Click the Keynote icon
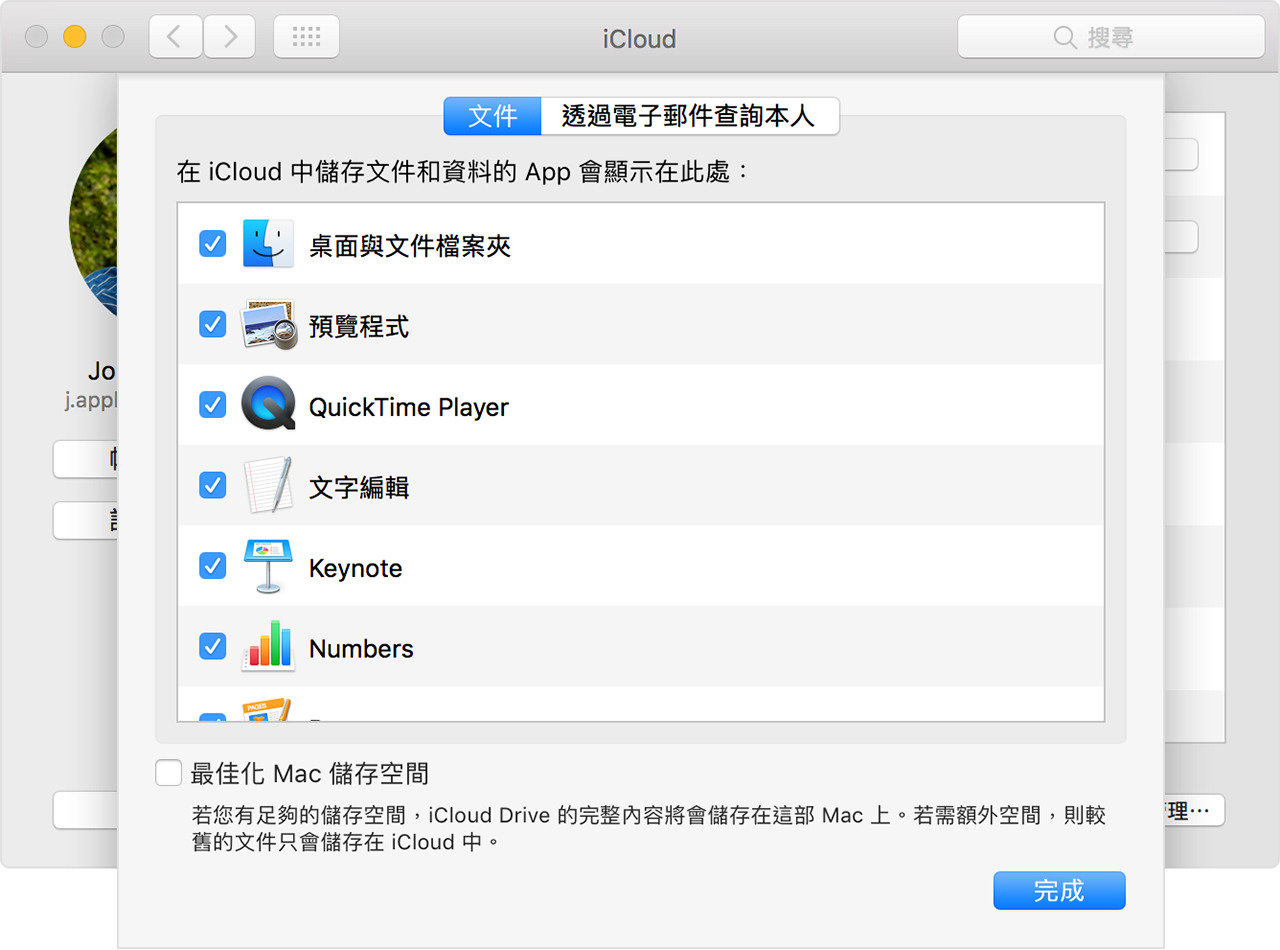This screenshot has height=950, width=1280. (x=266, y=566)
